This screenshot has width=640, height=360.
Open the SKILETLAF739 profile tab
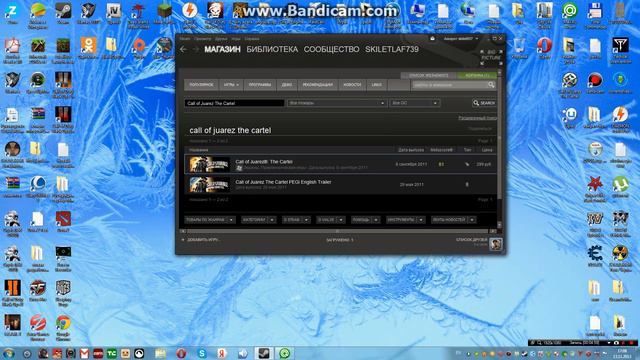pyautogui.click(x=392, y=49)
